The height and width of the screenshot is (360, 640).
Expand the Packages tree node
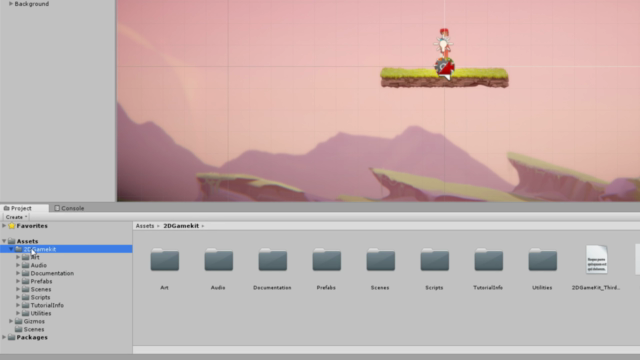tap(4, 337)
